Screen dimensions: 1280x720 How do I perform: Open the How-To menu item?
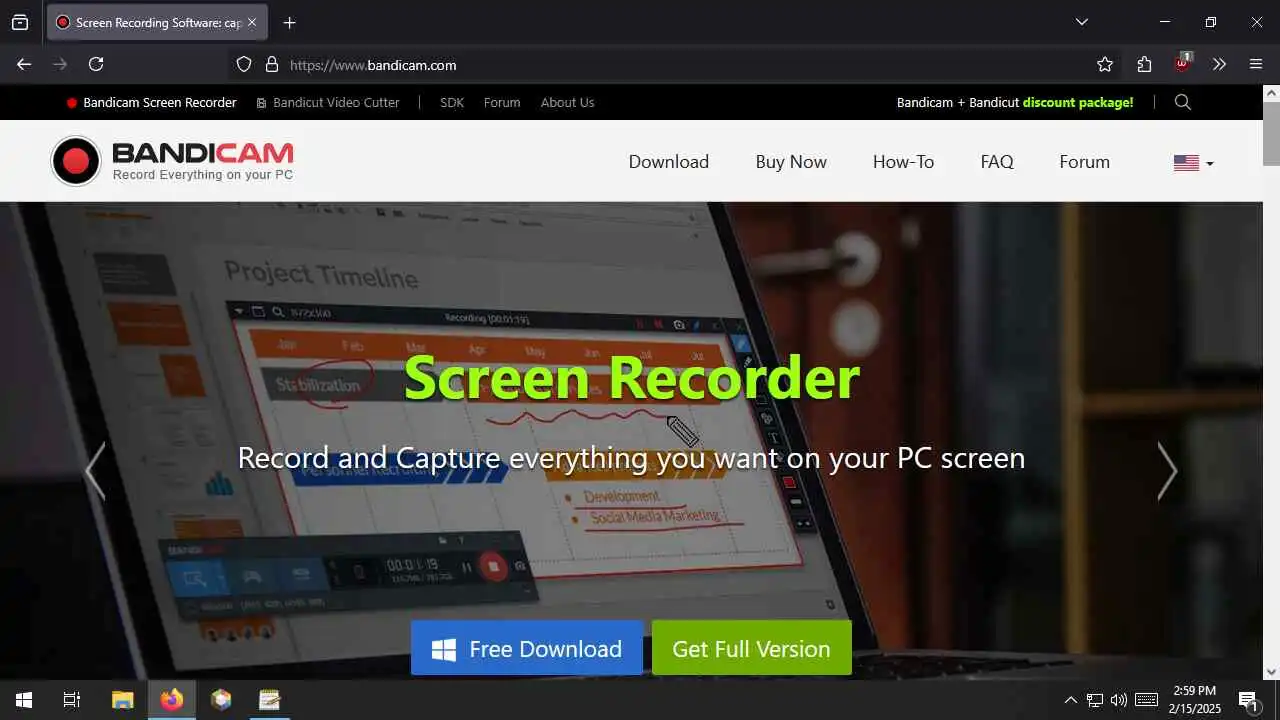pos(903,162)
